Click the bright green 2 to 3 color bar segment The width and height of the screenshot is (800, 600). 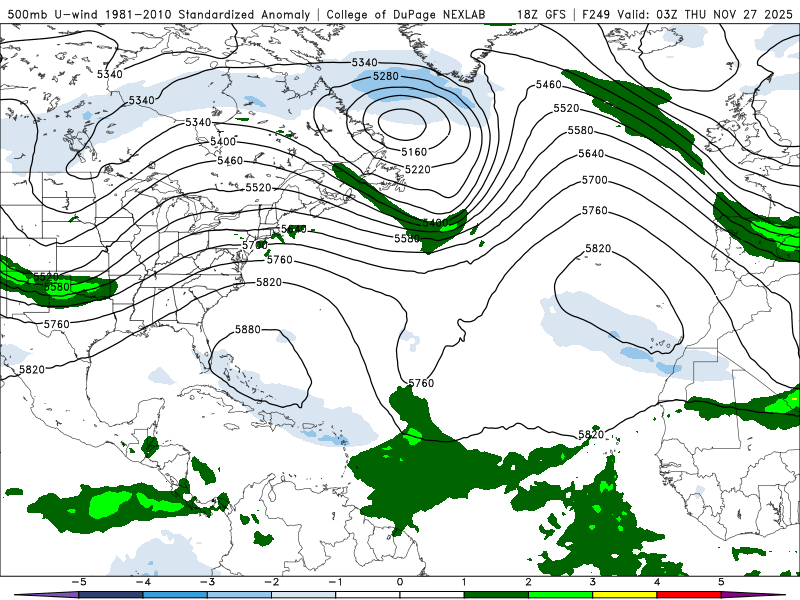point(561,595)
